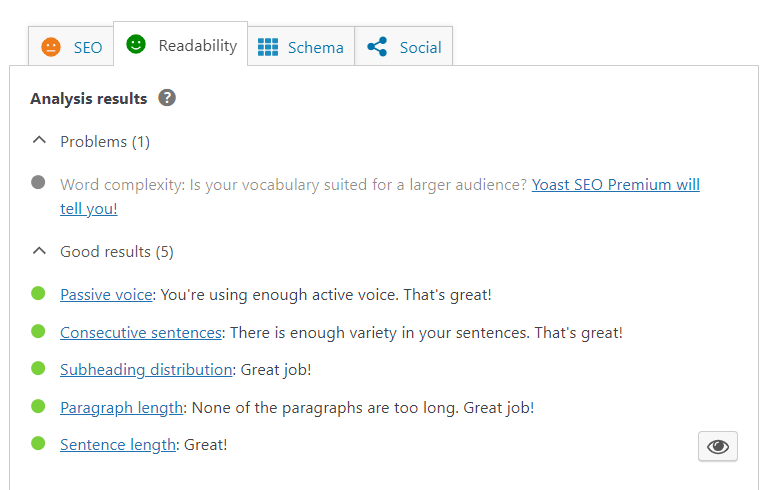The height and width of the screenshot is (490, 768).
Task: Open the Schema tab
Action: pos(301,47)
